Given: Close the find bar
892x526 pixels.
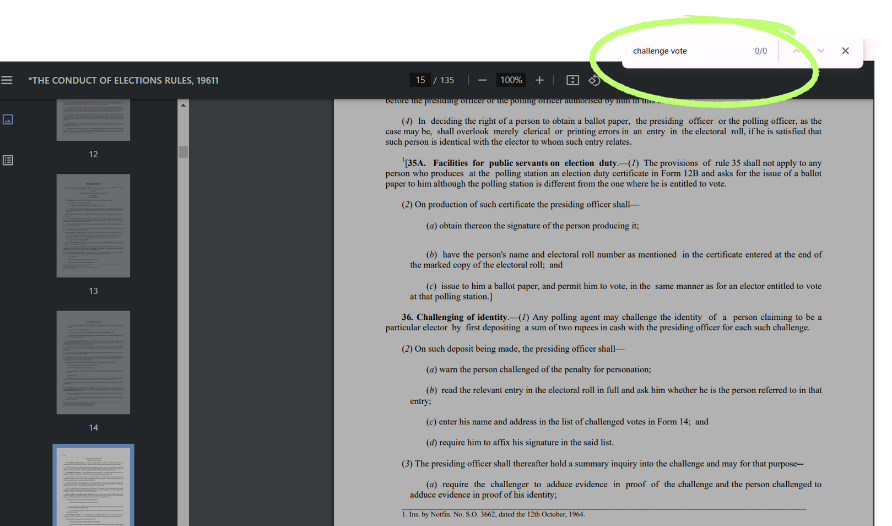Looking at the screenshot, I should [x=845, y=51].
